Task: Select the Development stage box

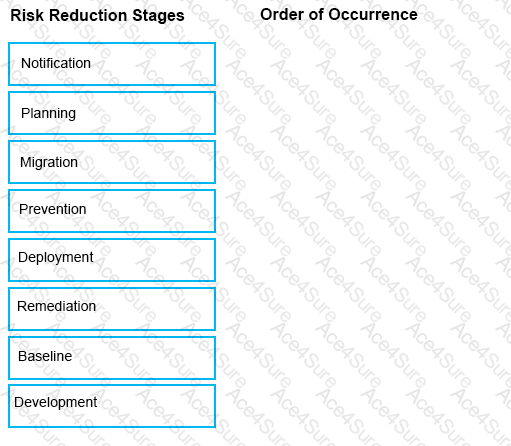Action: click(112, 406)
